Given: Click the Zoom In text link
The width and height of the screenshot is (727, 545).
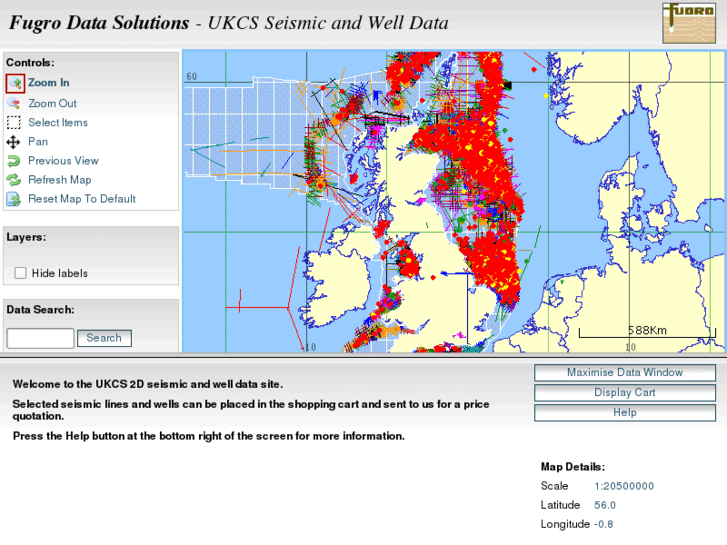Looking at the screenshot, I should click(x=49, y=83).
